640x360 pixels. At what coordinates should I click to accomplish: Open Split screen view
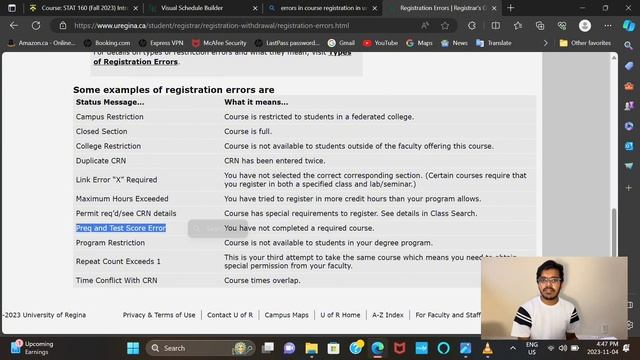(496, 26)
